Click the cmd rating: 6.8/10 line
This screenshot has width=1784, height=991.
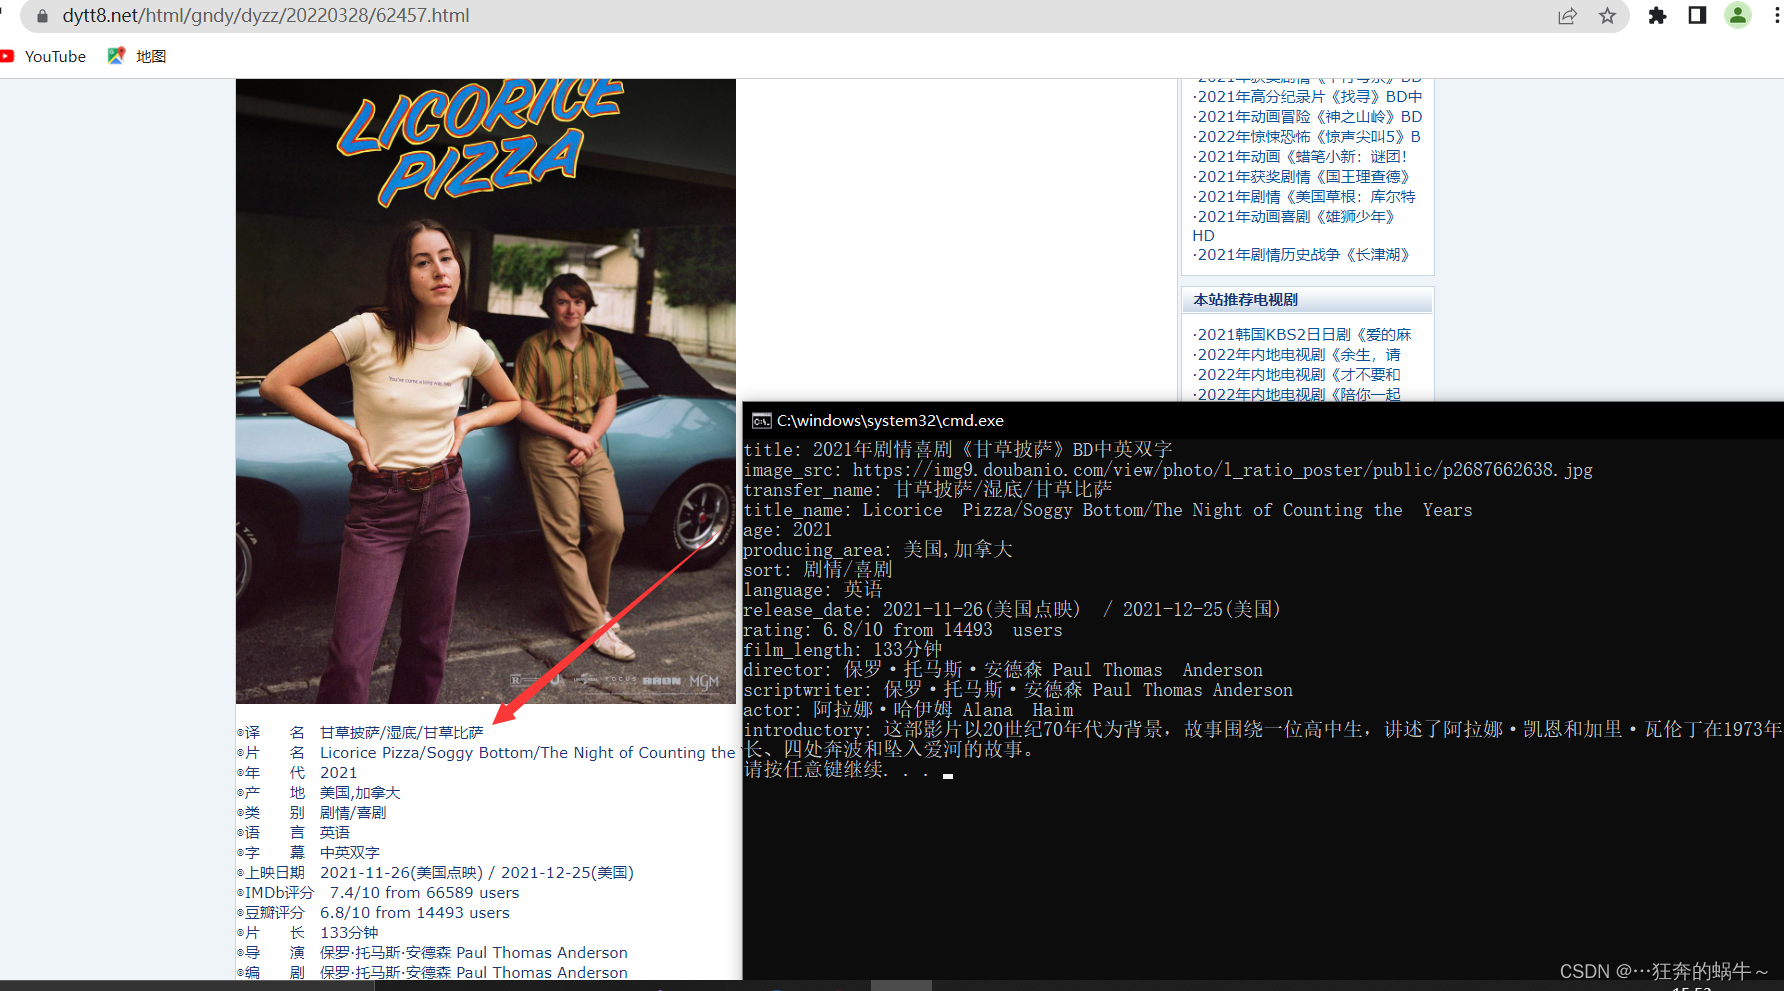click(903, 630)
